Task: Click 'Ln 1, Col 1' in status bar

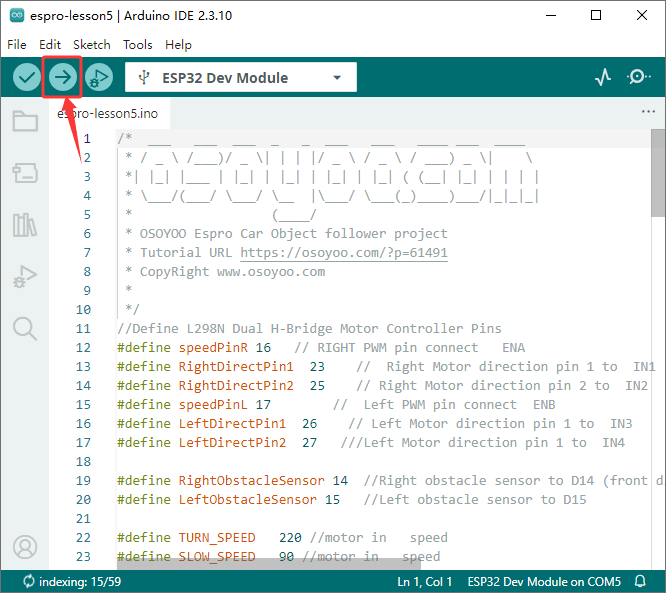Action: pyautogui.click(x=424, y=582)
